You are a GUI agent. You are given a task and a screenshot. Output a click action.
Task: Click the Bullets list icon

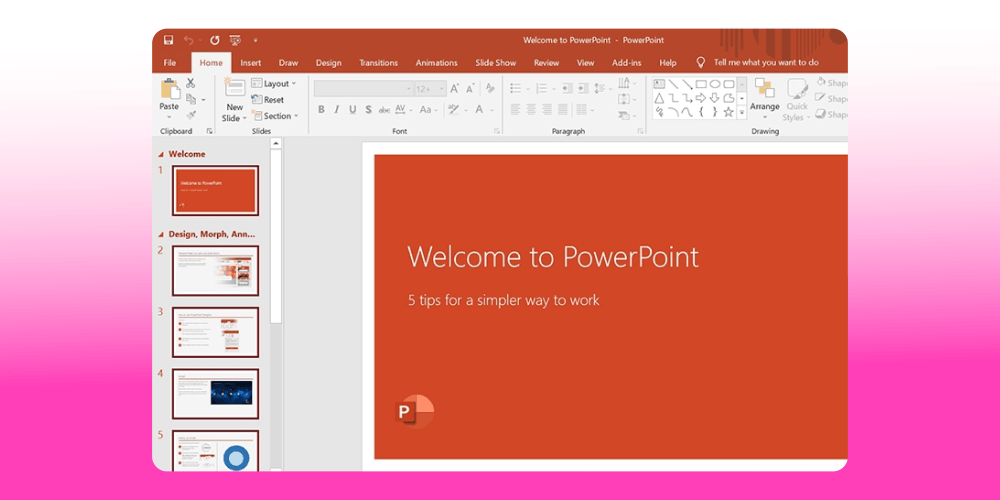pyautogui.click(x=515, y=89)
